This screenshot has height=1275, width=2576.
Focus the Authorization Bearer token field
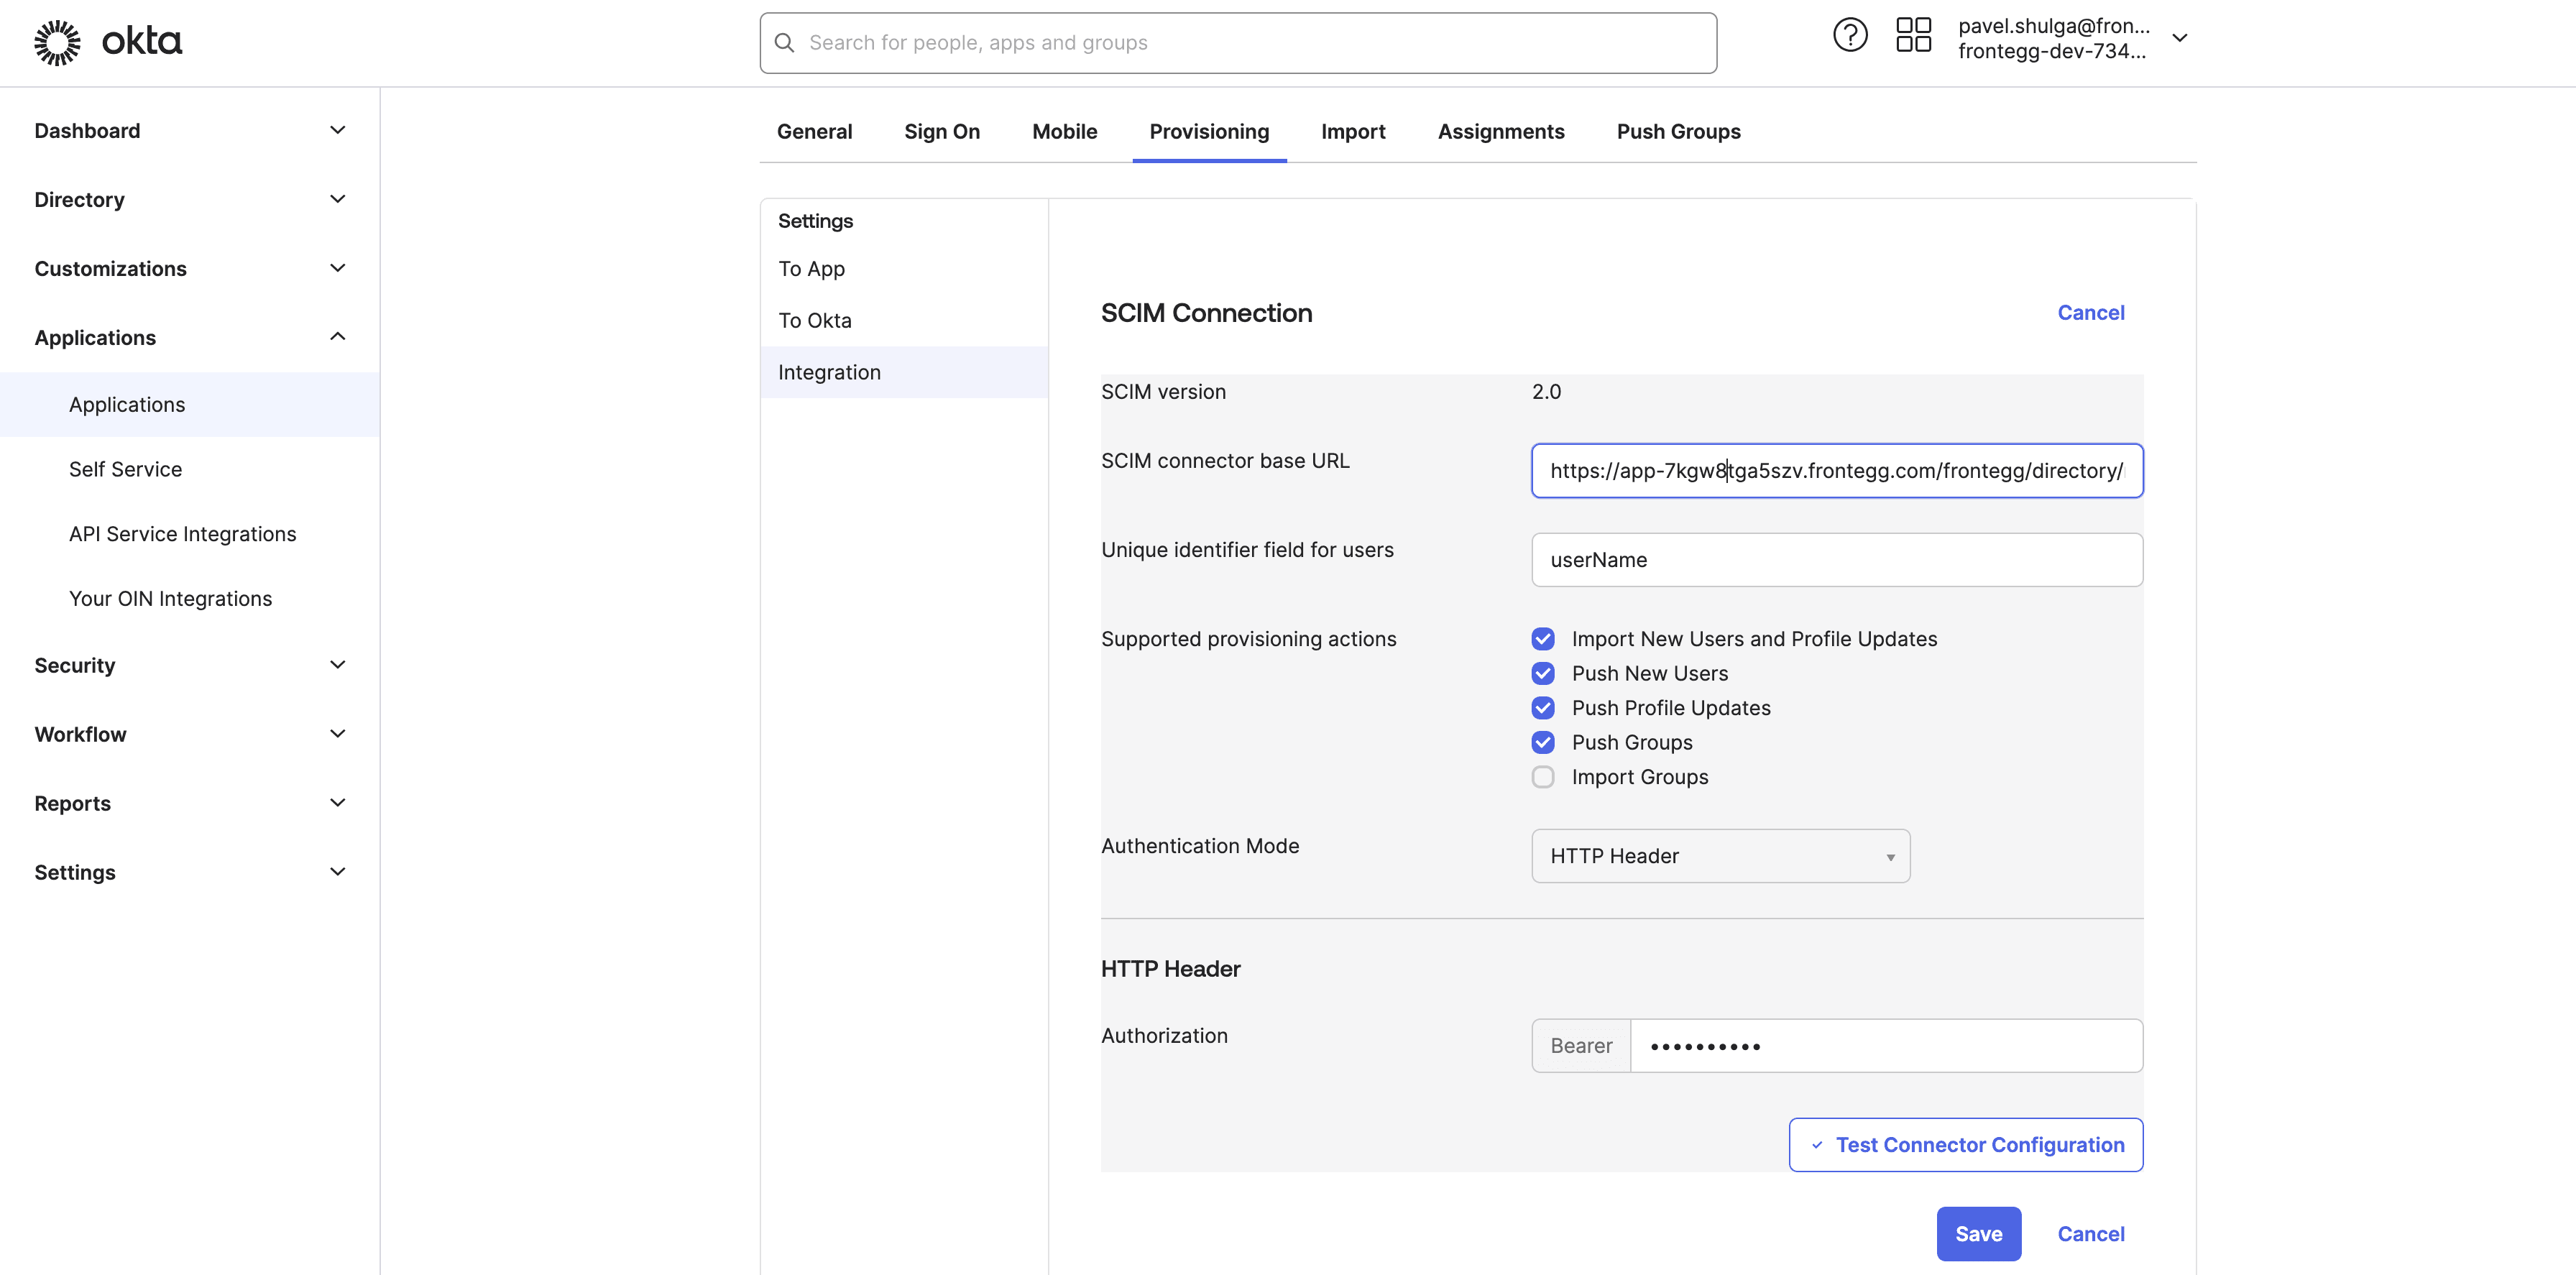pos(1886,1046)
